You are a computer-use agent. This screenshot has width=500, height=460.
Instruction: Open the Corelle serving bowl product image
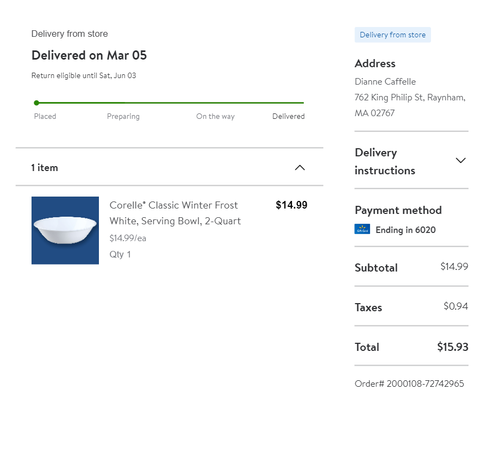coord(65,230)
